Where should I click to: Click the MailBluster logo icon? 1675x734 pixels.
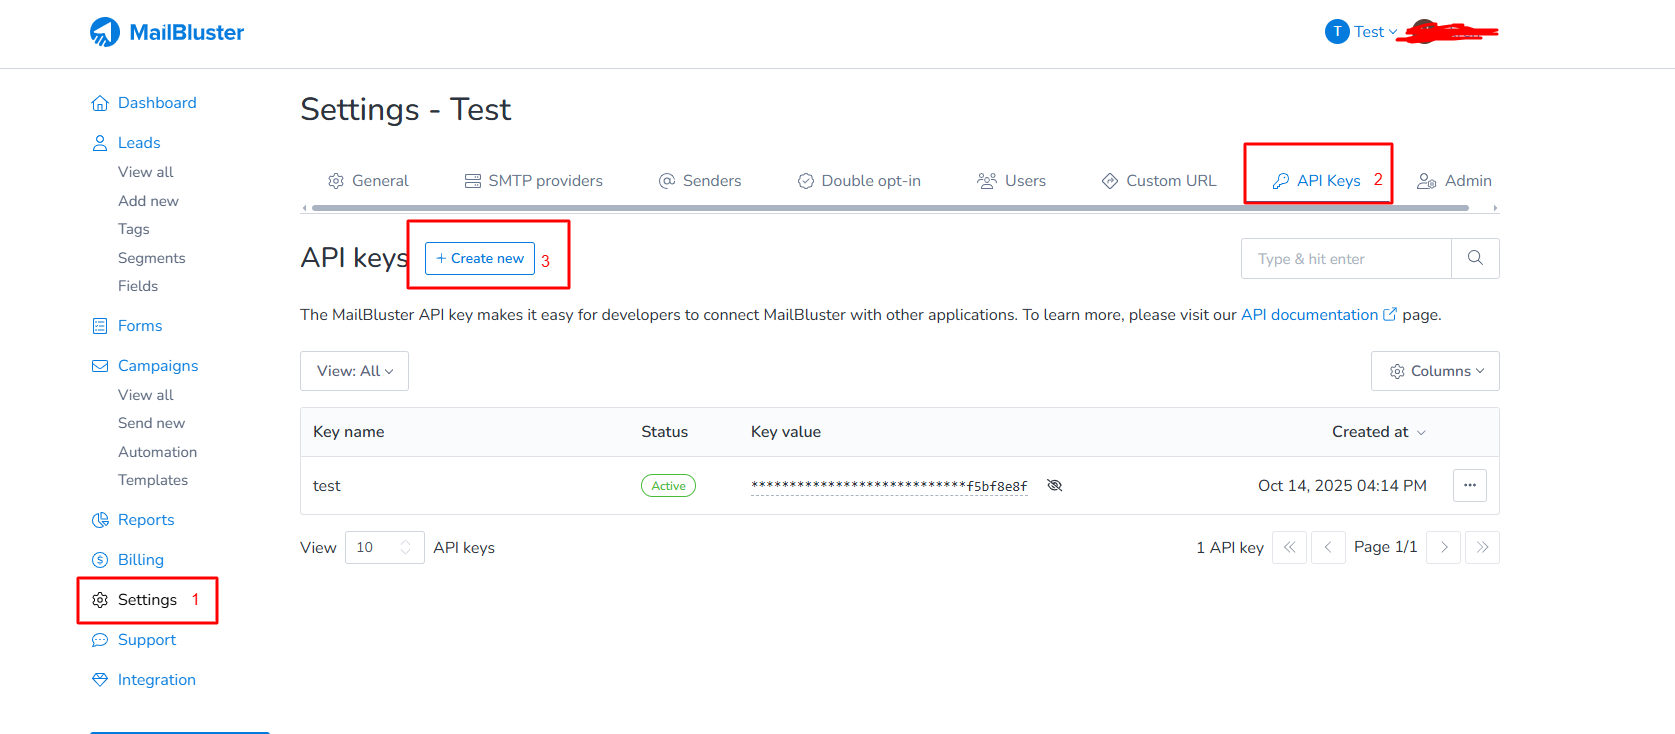point(105,32)
